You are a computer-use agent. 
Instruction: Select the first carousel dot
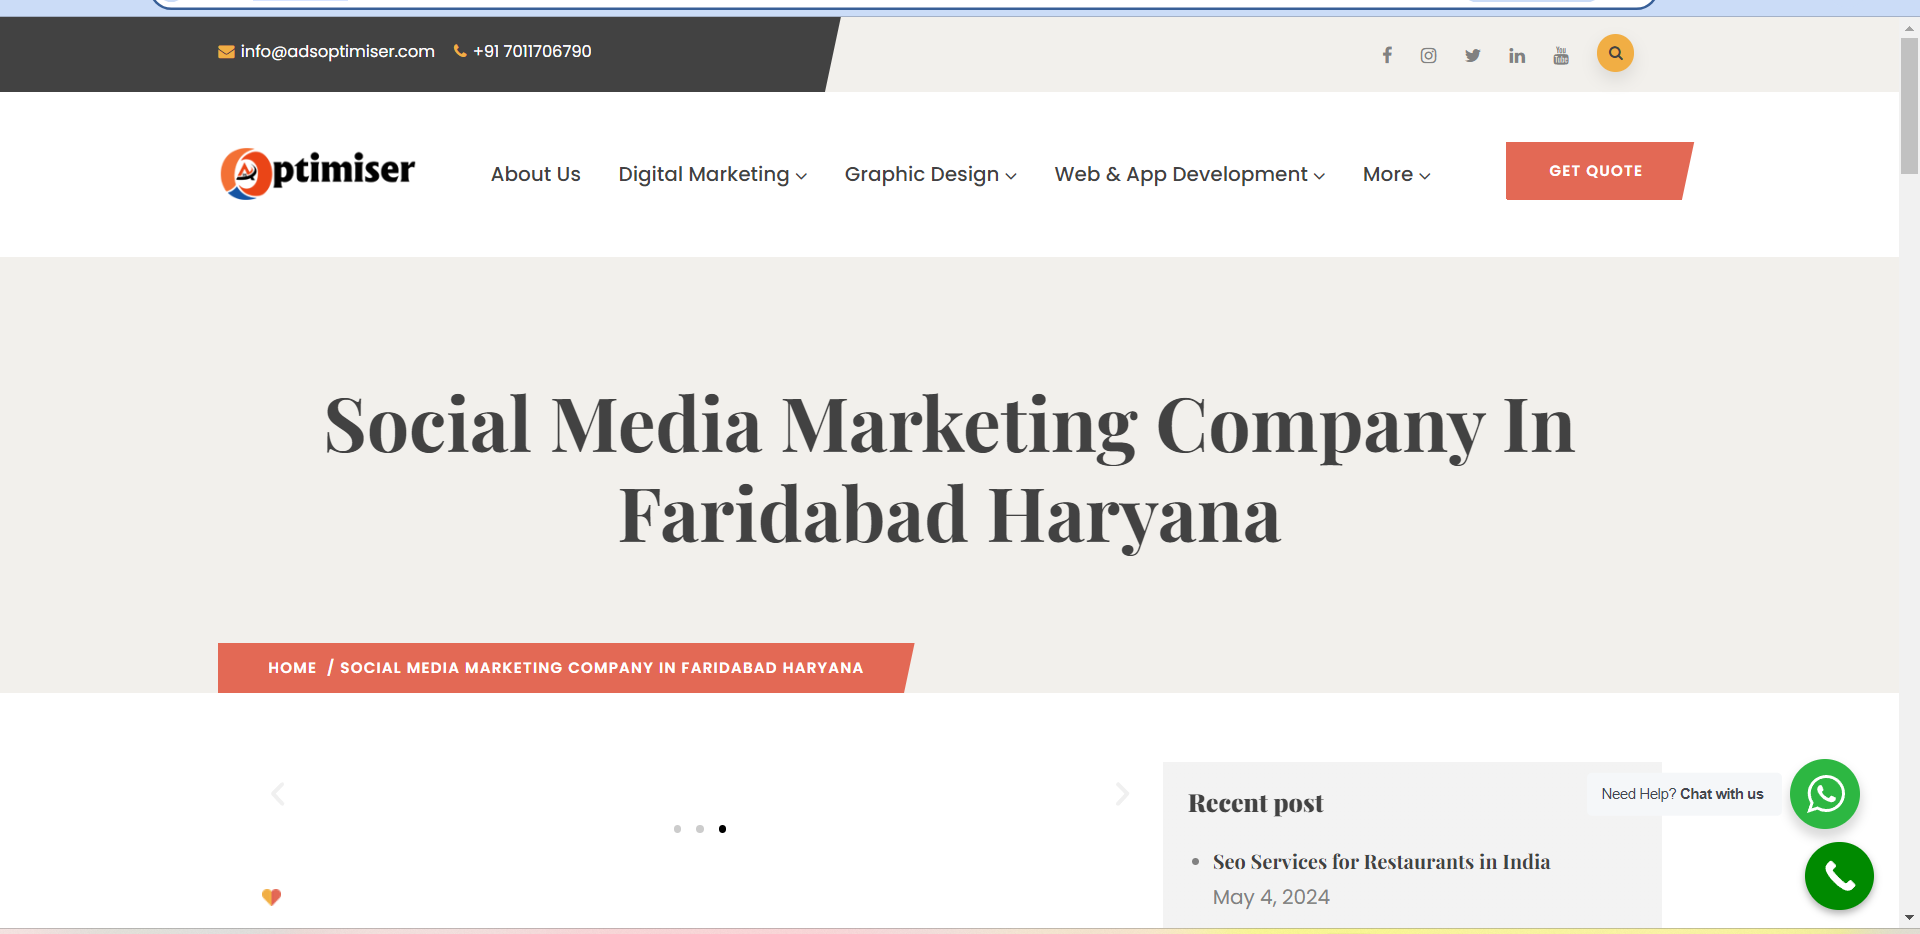pos(677,829)
